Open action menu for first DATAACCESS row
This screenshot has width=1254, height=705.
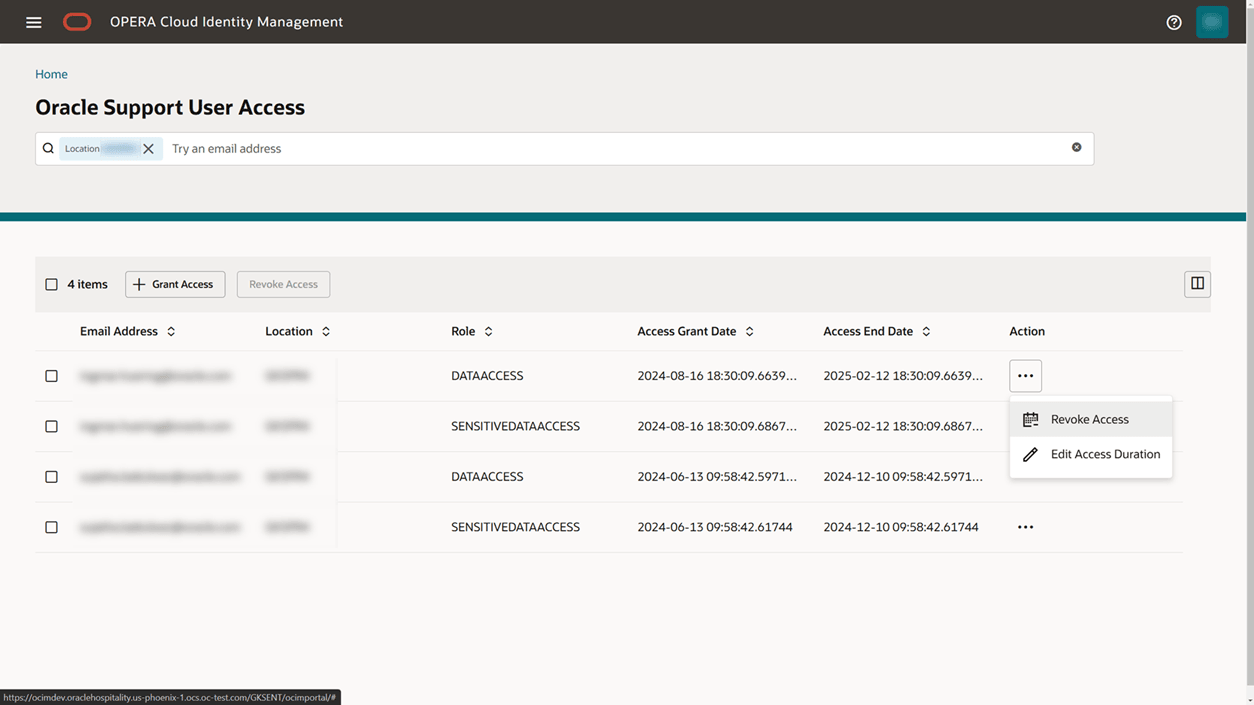(x=1025, y=376)
